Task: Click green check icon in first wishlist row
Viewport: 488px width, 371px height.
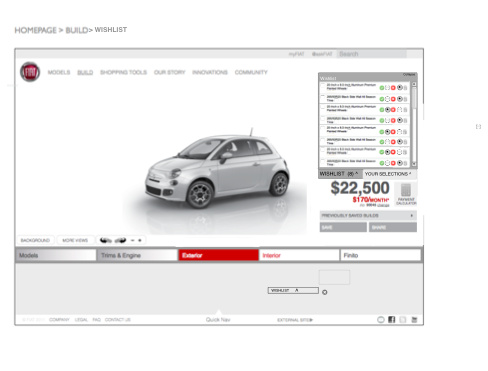Action: [x=382, y=88]
